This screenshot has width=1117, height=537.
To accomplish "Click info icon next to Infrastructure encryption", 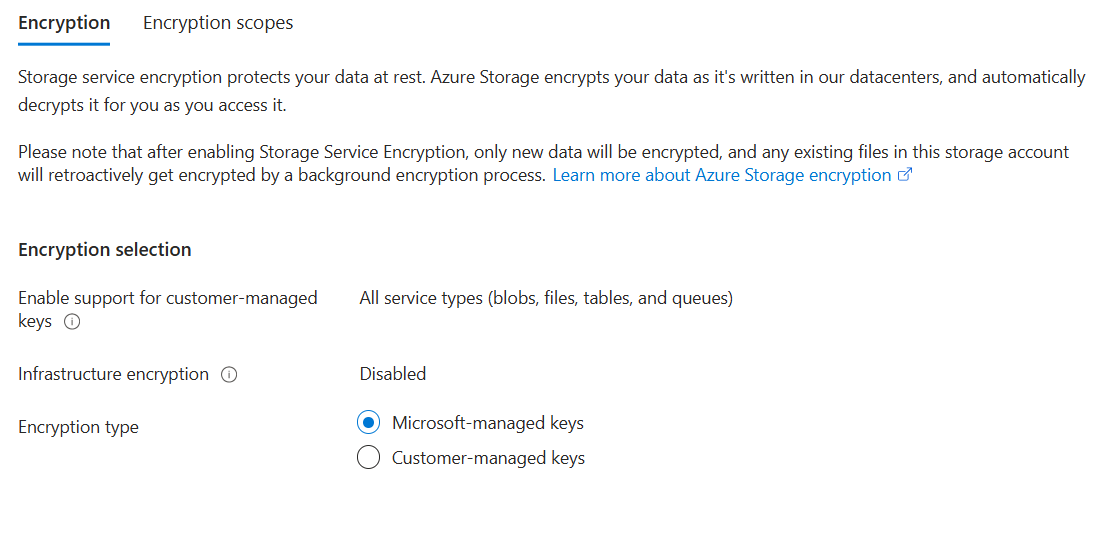I will coord(229,375).
